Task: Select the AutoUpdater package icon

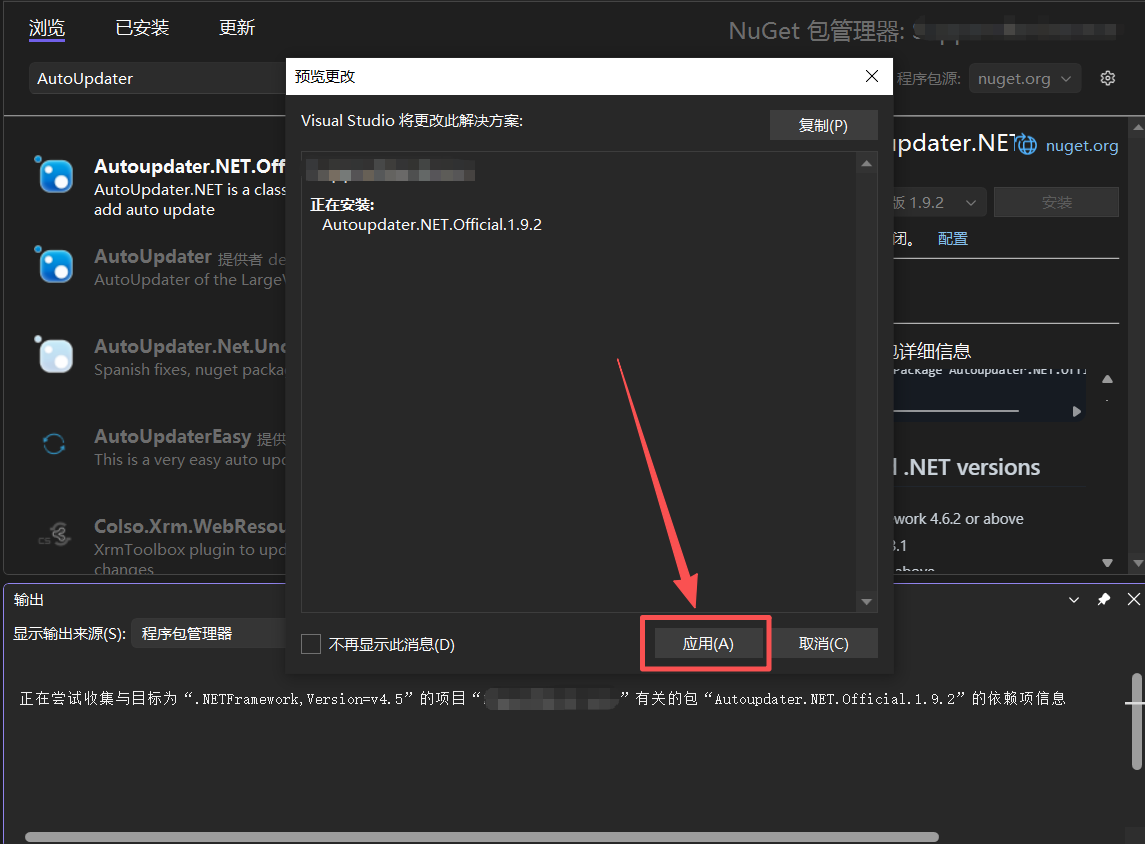Action: pyautogui.click(x=55, y=265)
